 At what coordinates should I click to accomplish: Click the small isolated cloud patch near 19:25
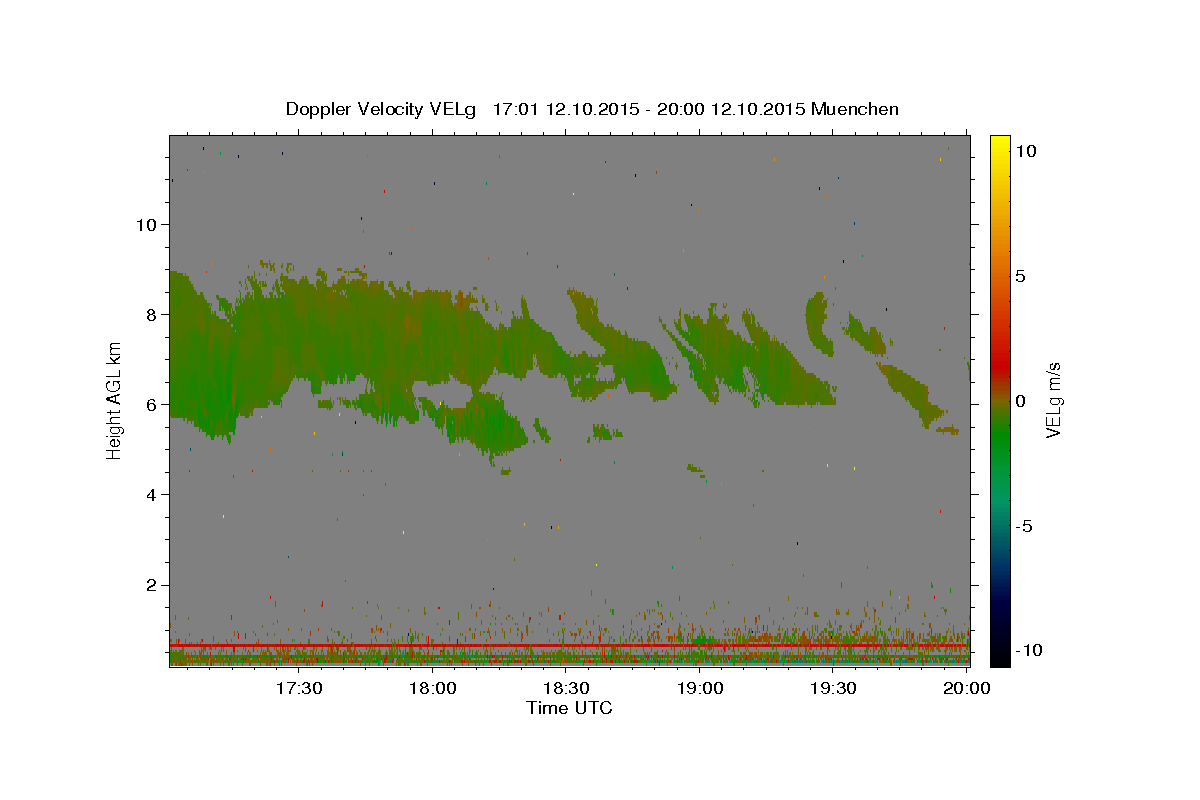818,323
